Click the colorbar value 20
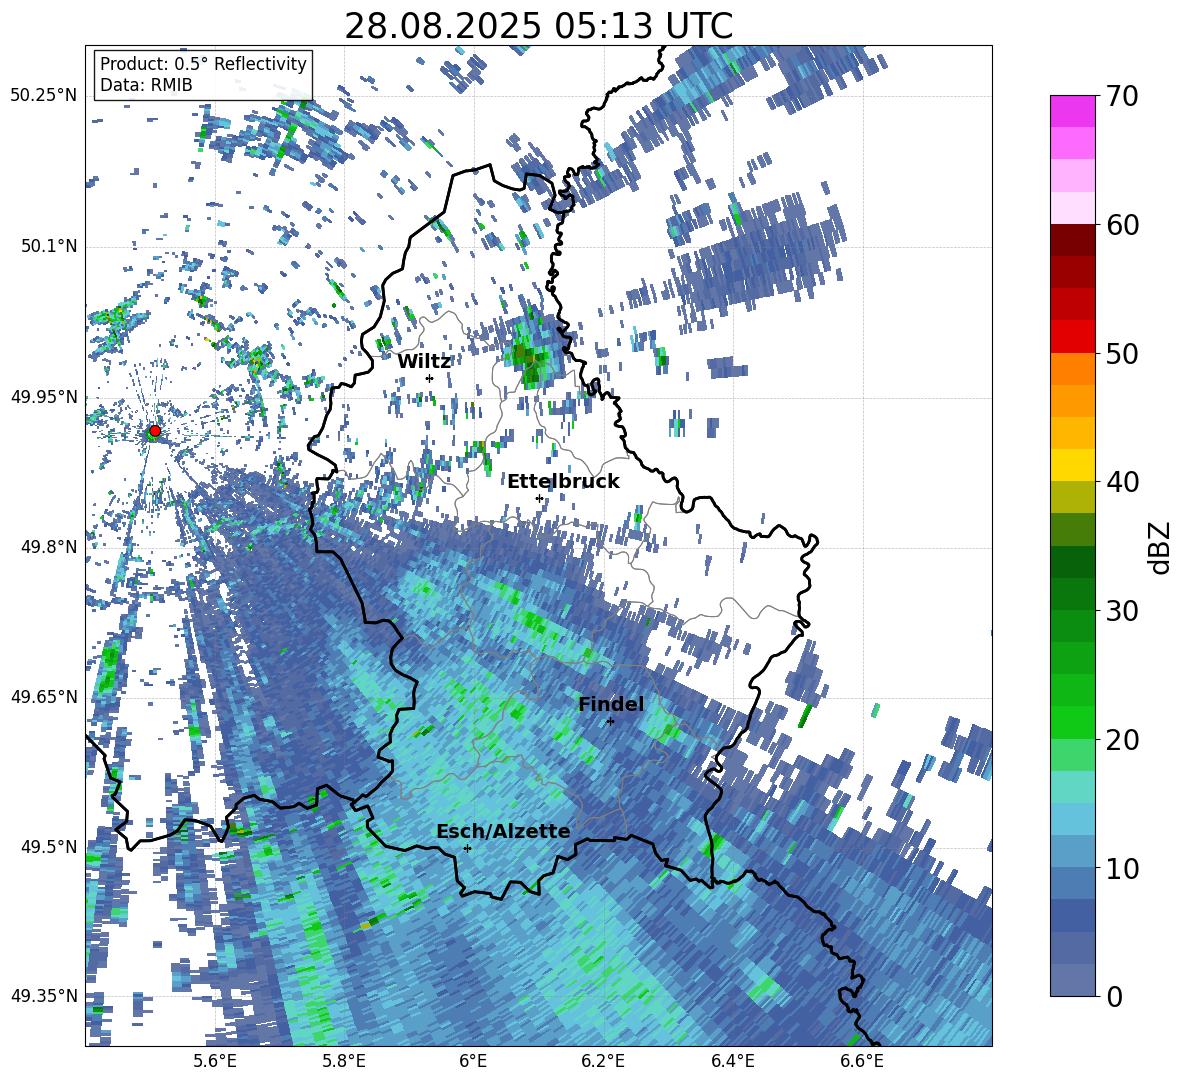 coord(1122,740)
